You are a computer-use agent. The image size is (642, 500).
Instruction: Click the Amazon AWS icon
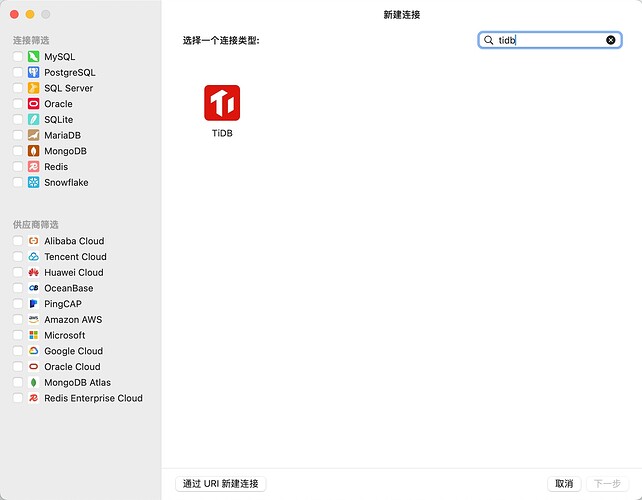tap(34, 319)
